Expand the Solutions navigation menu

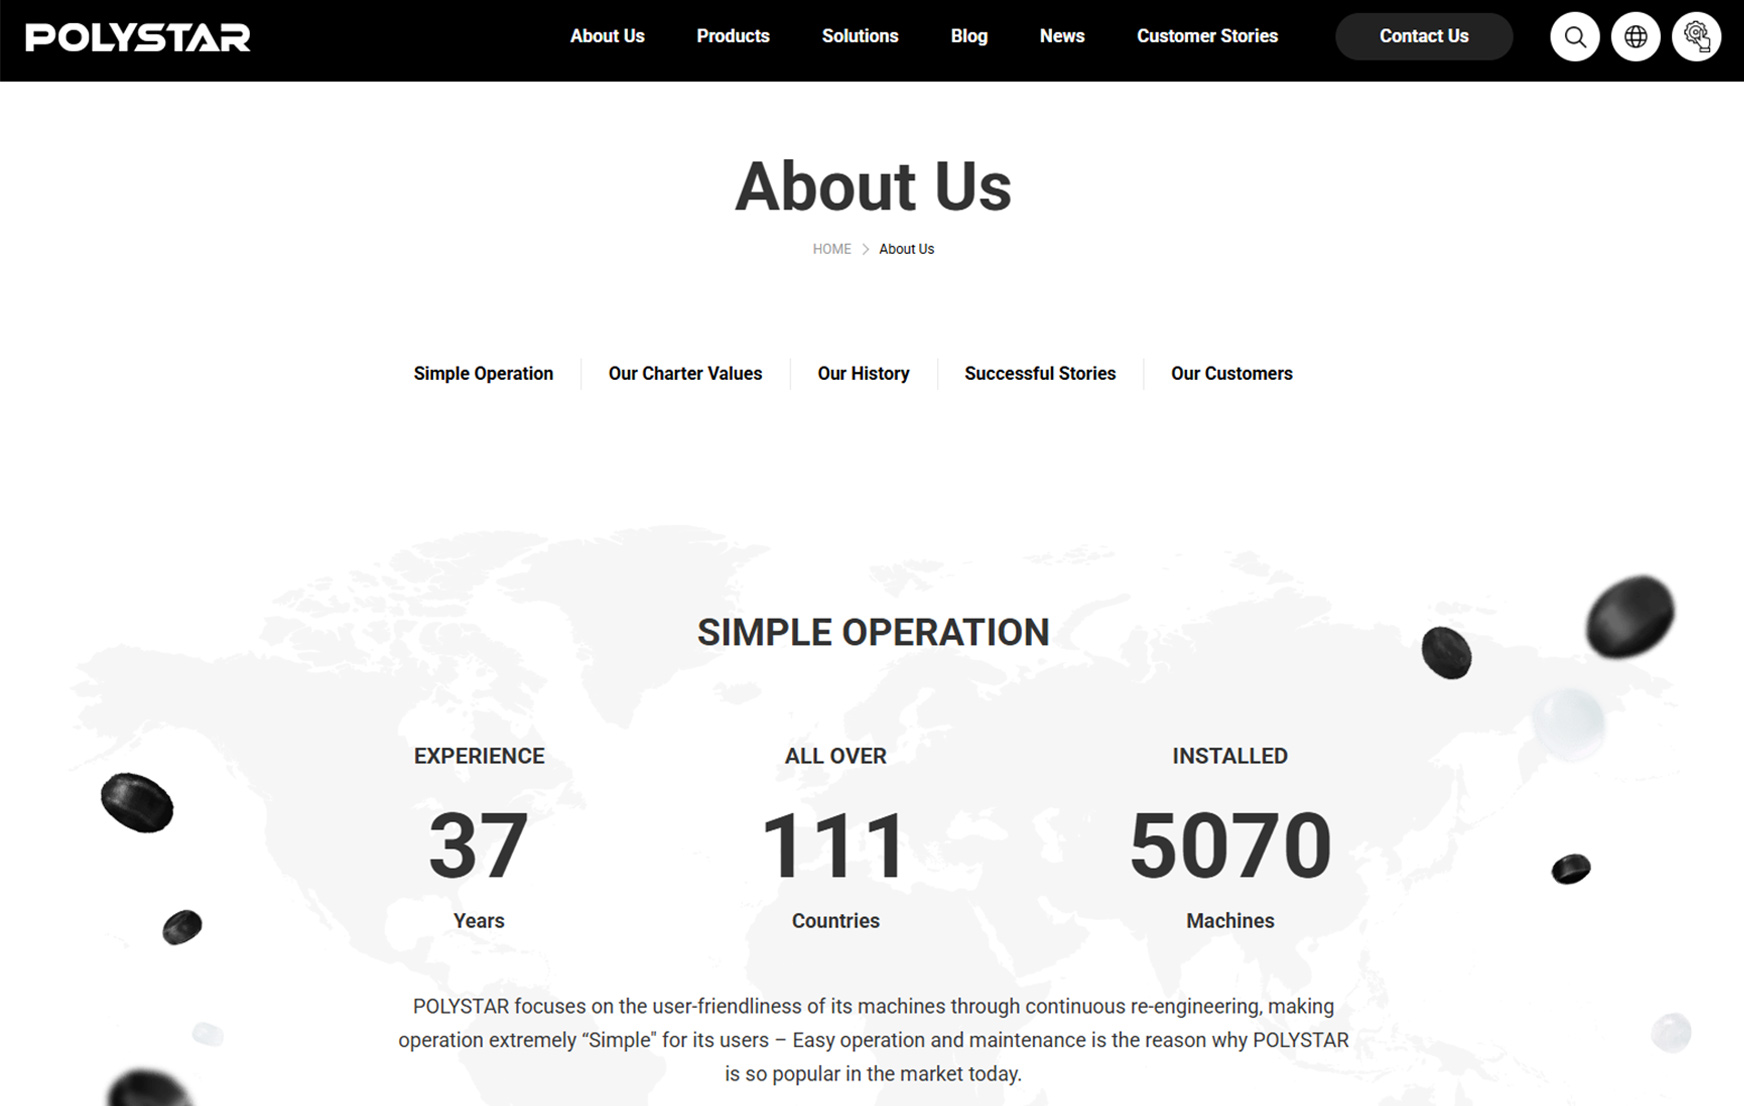(x=859, y=36)
